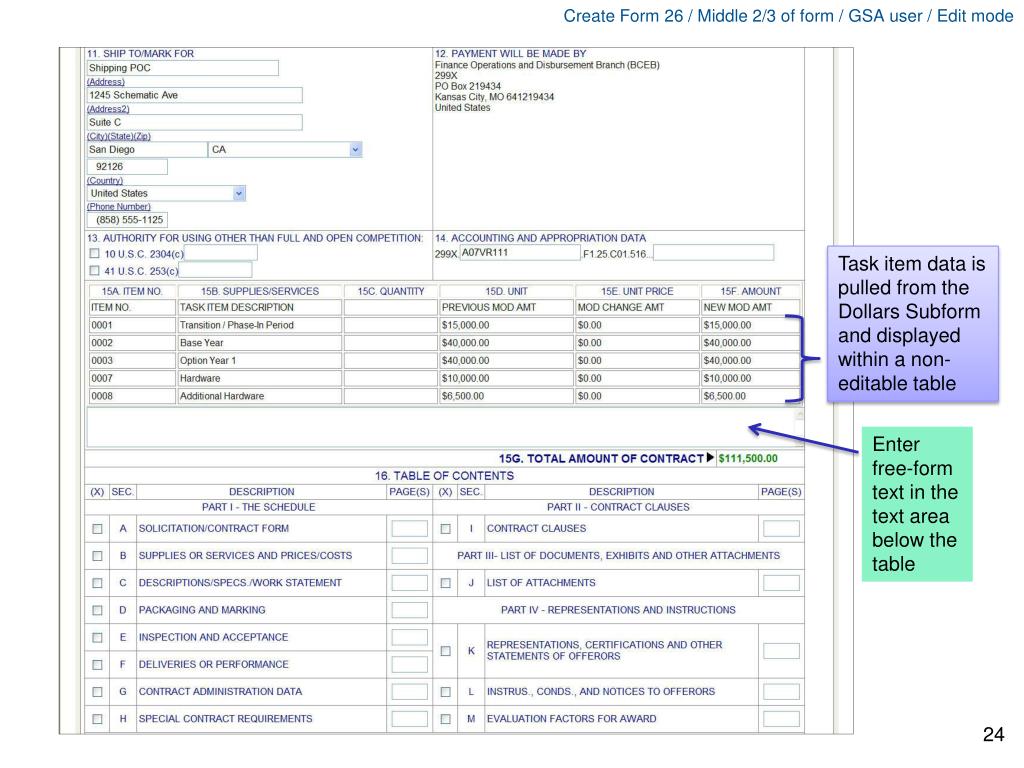Click the 15E. UNIT PRICE column header
This screenshot has height=768, width=1024.
pos(637,291)
